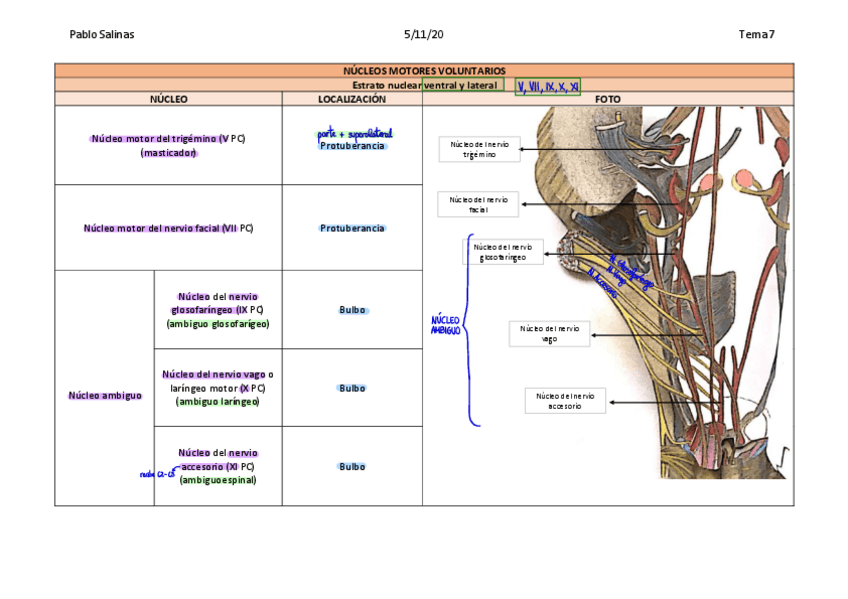Select the Núcleo ambiguo row header cell

(104, 395)
